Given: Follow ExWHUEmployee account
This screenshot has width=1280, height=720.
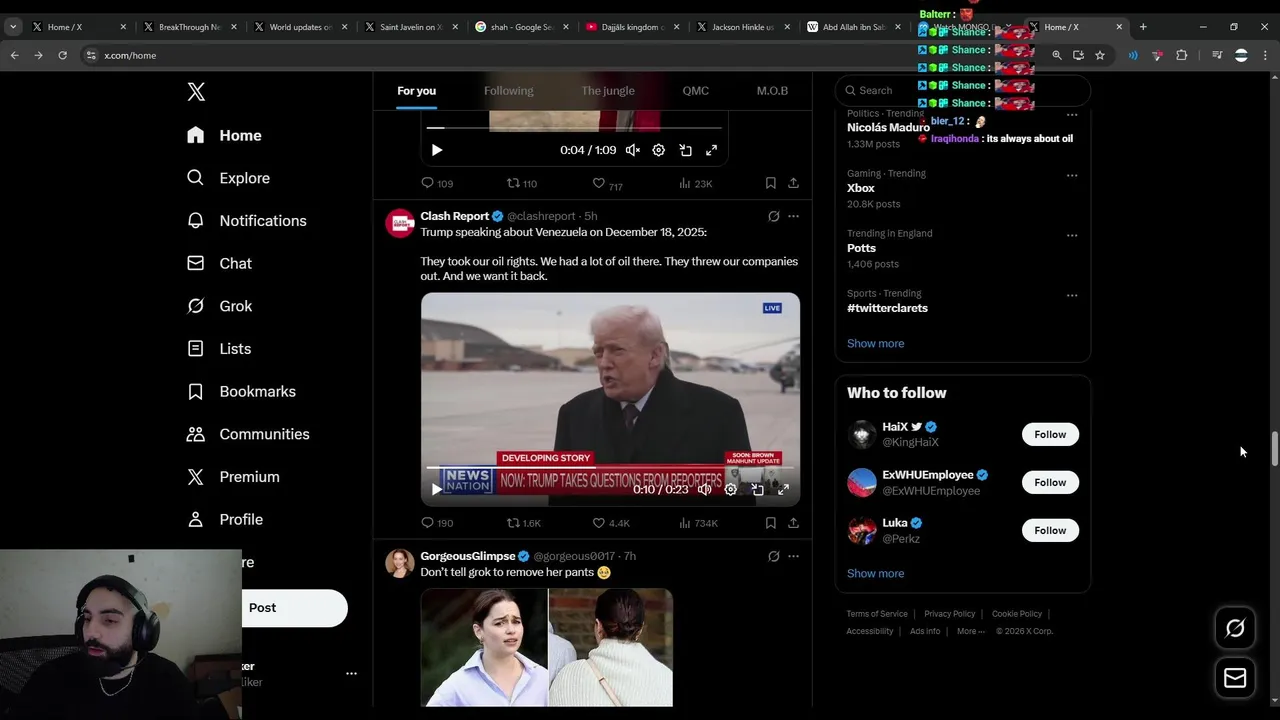Looking at the screenshot, I should 1050,482.
